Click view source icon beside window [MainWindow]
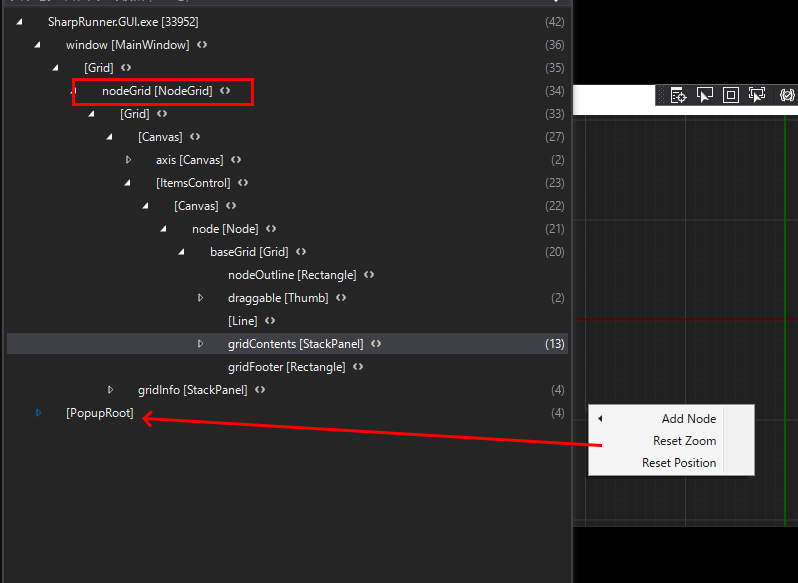This screenshot has height=583, width=798. tap(202, 45)
